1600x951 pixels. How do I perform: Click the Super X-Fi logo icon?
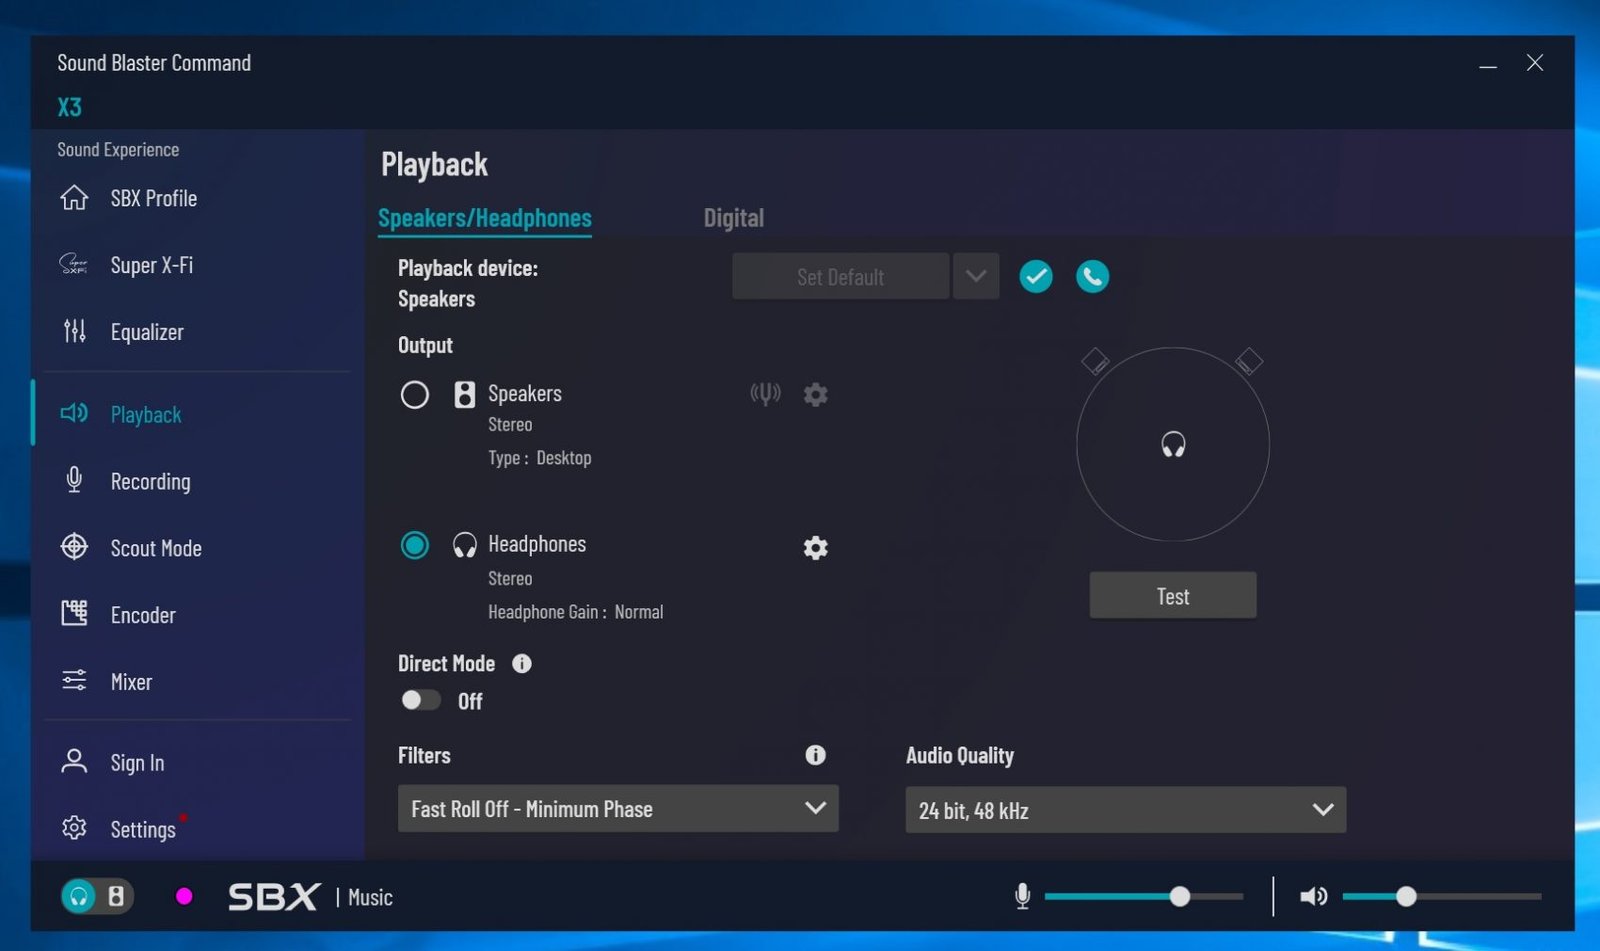coord(74,264)
